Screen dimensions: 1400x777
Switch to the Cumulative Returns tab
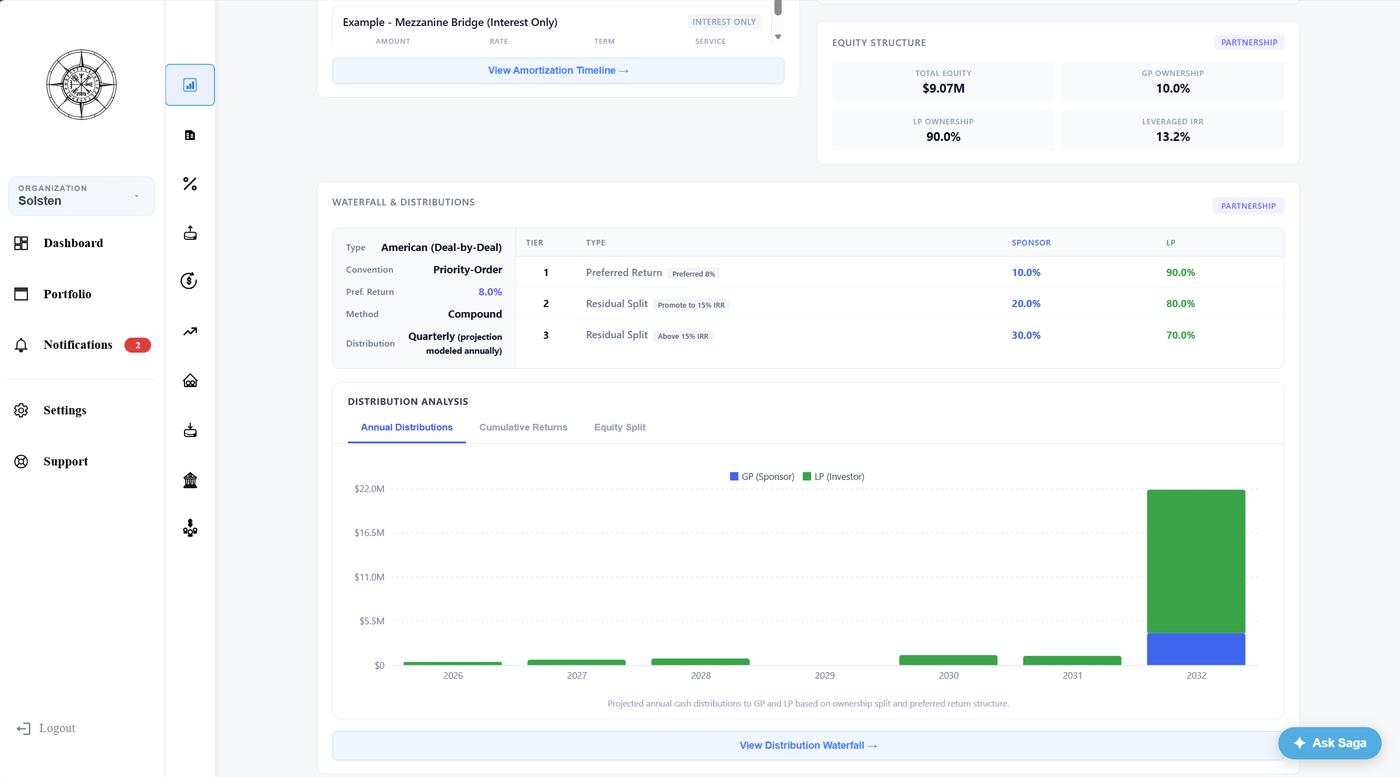(x=523, y=427)
